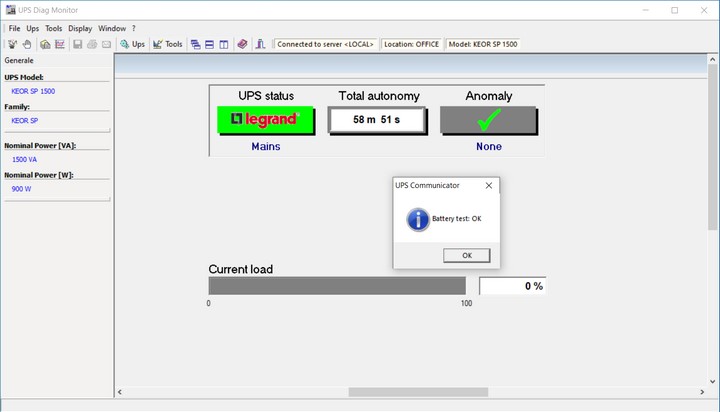Click the Legrand UPS status logo
Image resolution: width=720 pixels, height=412 pixels.
(x=266, y=120)
